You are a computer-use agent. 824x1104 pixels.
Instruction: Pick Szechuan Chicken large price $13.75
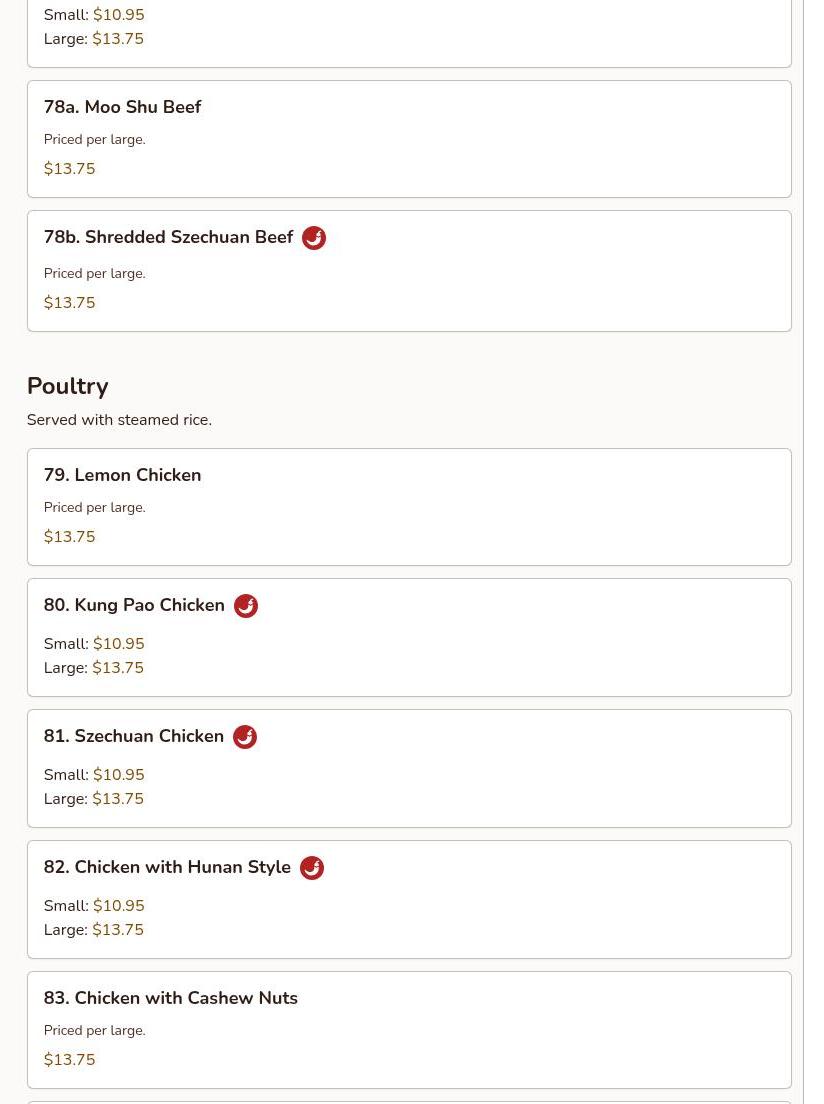(x=118, y=799)
